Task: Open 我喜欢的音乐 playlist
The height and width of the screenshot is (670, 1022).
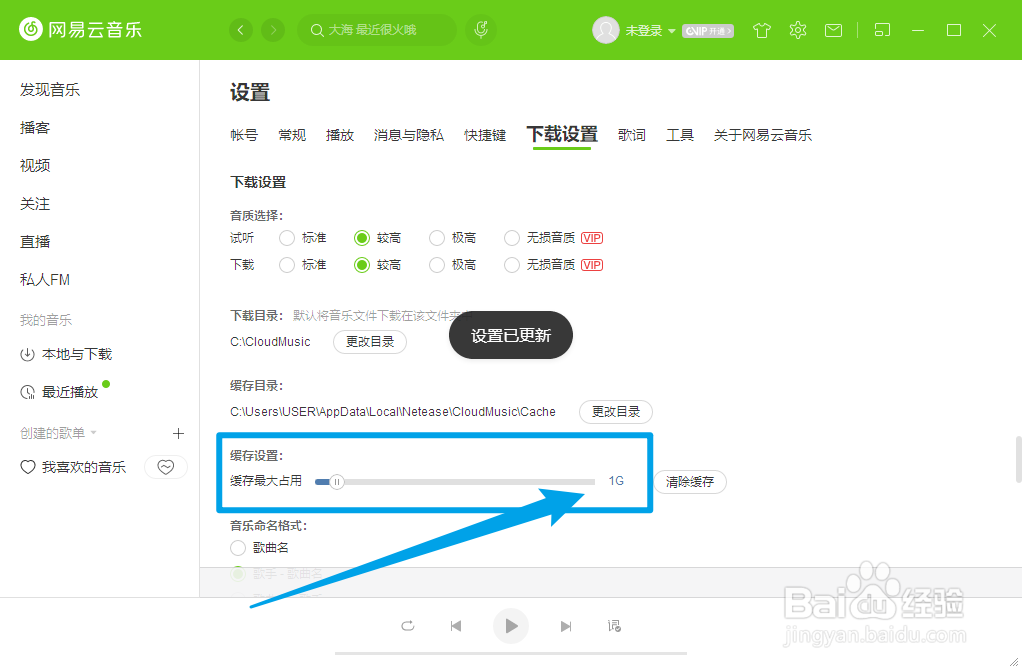Action: [73, 467]
